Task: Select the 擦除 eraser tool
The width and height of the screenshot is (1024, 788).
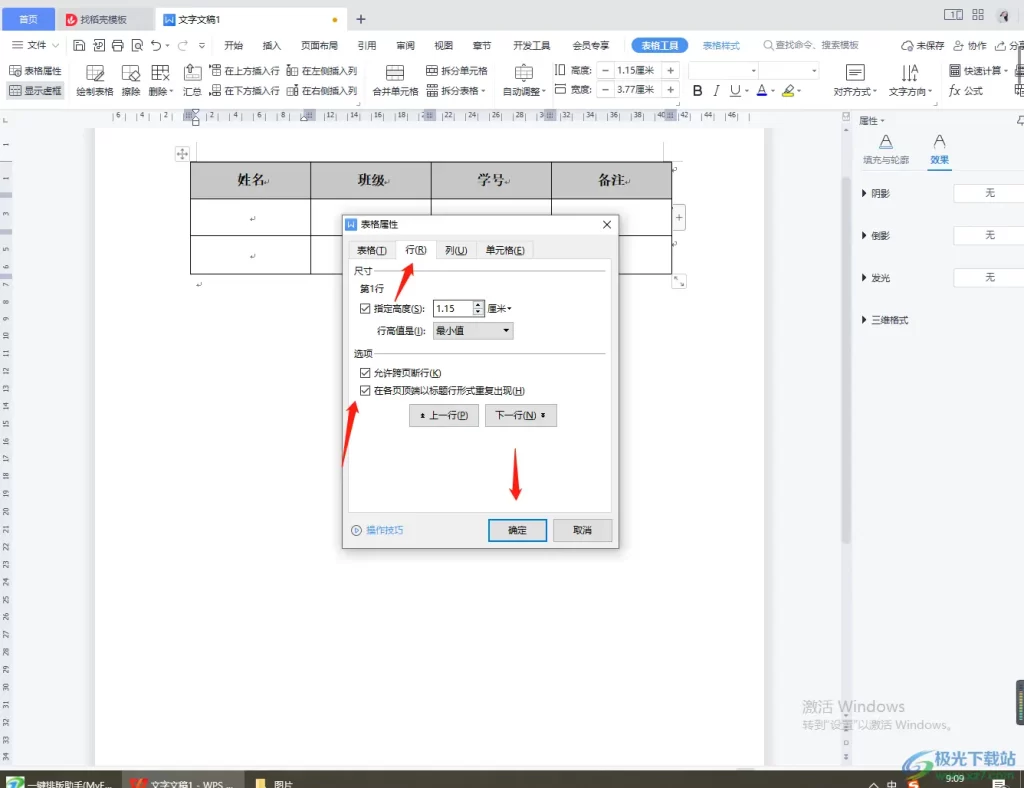Action: [x=131, y=73]
